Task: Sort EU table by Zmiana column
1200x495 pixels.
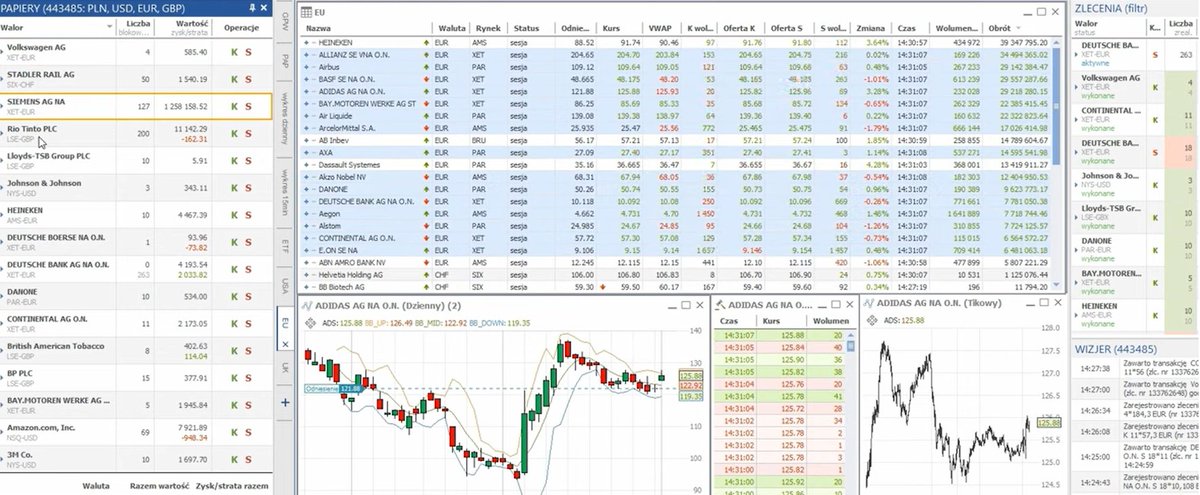Action: 873,28
